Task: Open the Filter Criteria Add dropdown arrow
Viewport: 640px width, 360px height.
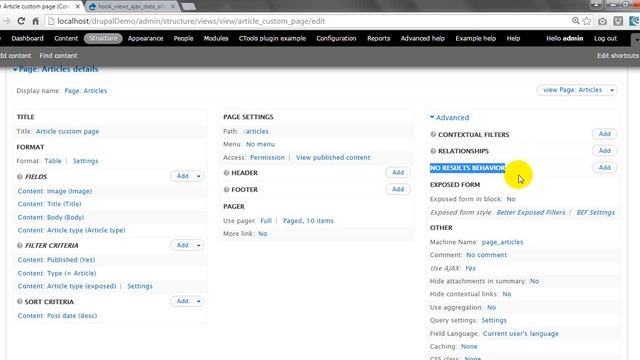Action: (x=199, y=245)
